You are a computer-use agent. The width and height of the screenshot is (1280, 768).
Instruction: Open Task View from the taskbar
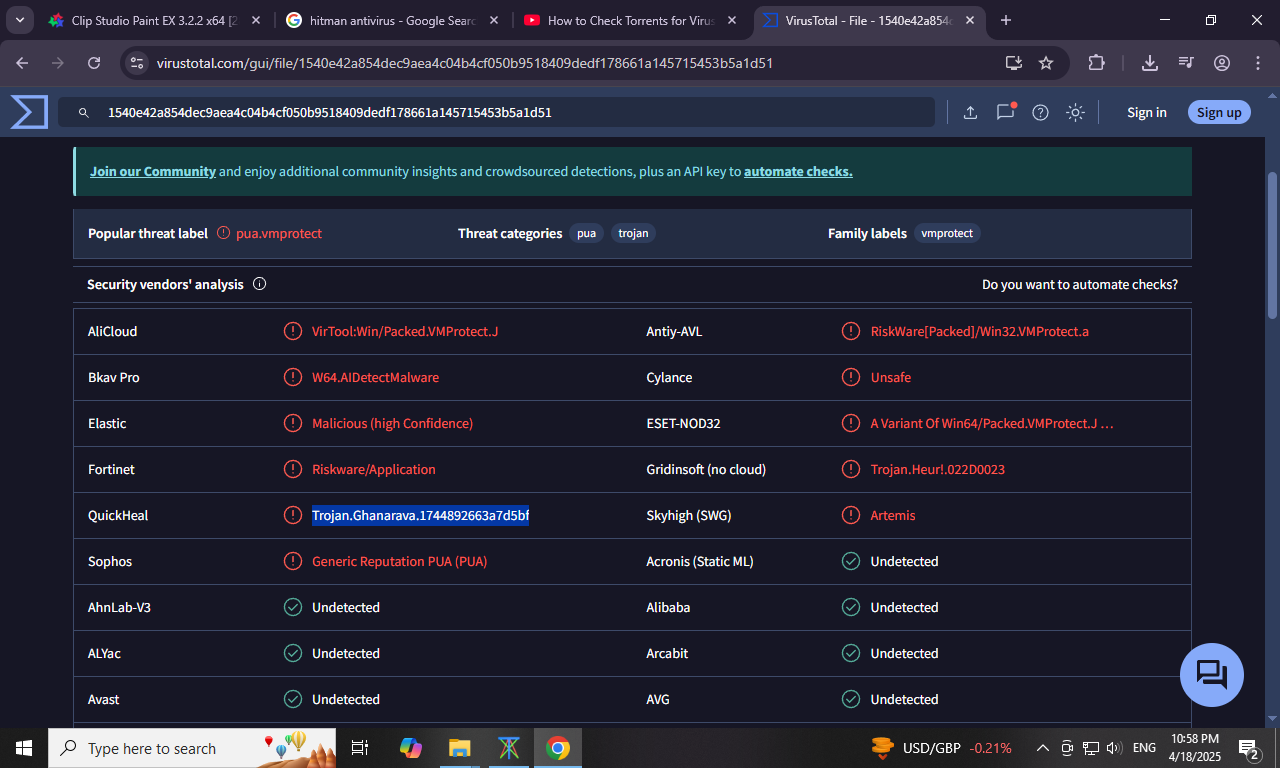360,748
